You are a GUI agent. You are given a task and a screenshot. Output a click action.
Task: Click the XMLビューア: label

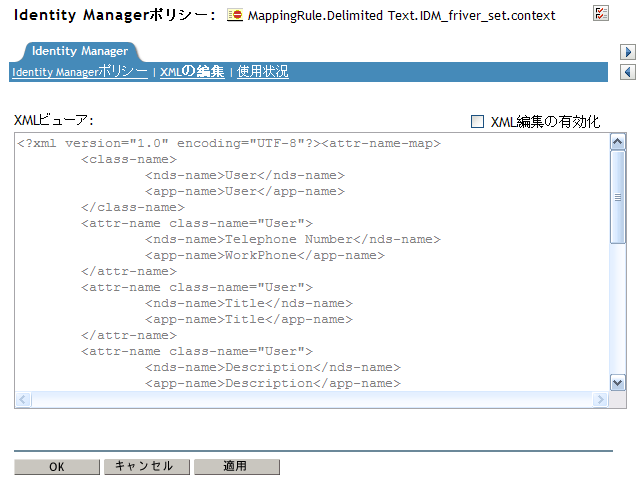point(53,120)
